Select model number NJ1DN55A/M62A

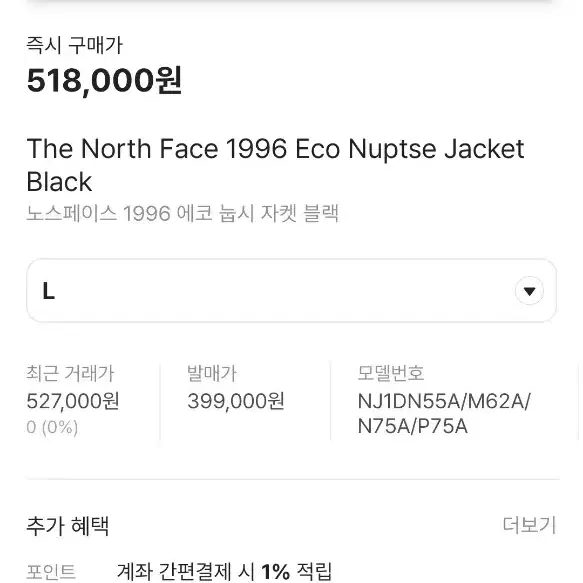(x=444, y=401)
